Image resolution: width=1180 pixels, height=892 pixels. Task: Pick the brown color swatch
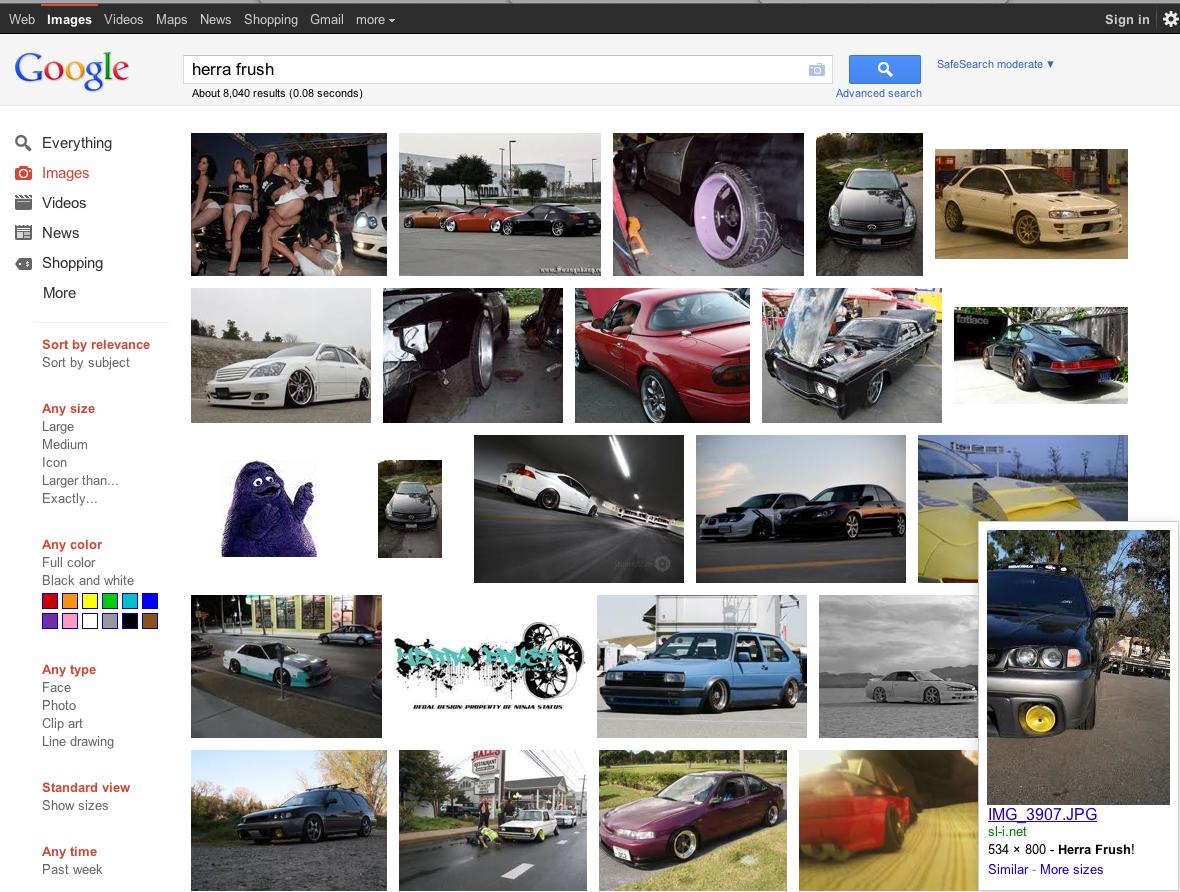click(x=150, y=621)
